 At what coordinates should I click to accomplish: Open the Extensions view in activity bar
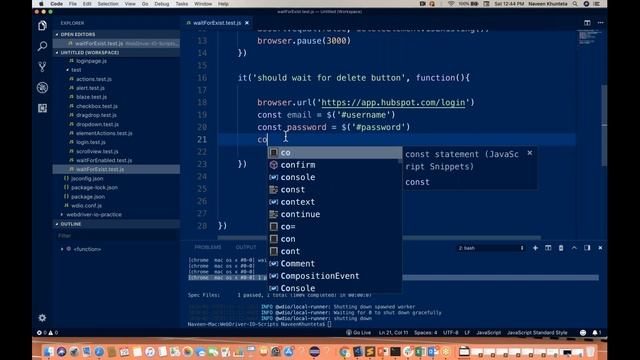(42, 108)
